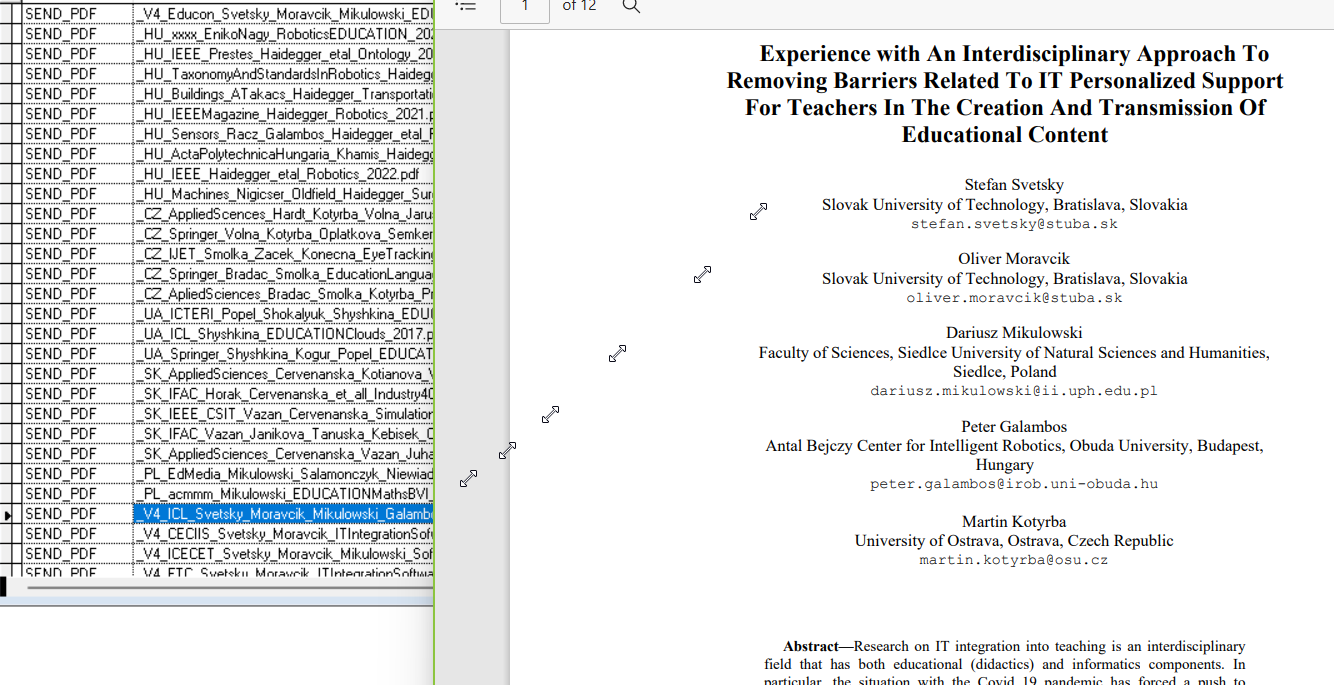1334x685 pixels.
Task: Select the _SK_IFAC_Horak_Cervenanska row
Action: pyautogui.click(x=283, y=394)
